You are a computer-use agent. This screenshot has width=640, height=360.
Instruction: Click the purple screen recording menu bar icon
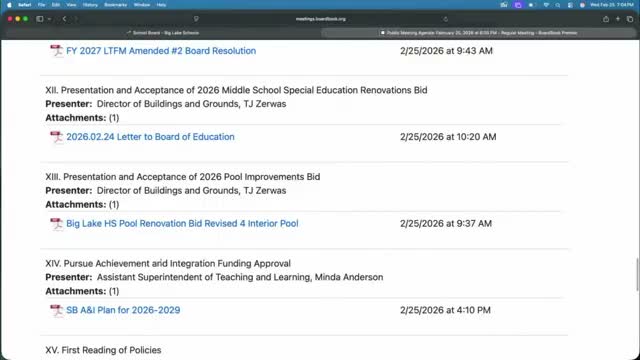click(x=518, y=5)
